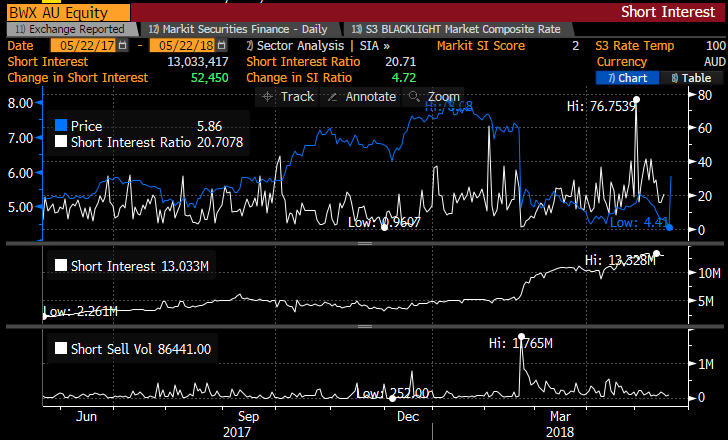
Task: Open Sector Analysis SIA link
Action: [318, 45]
